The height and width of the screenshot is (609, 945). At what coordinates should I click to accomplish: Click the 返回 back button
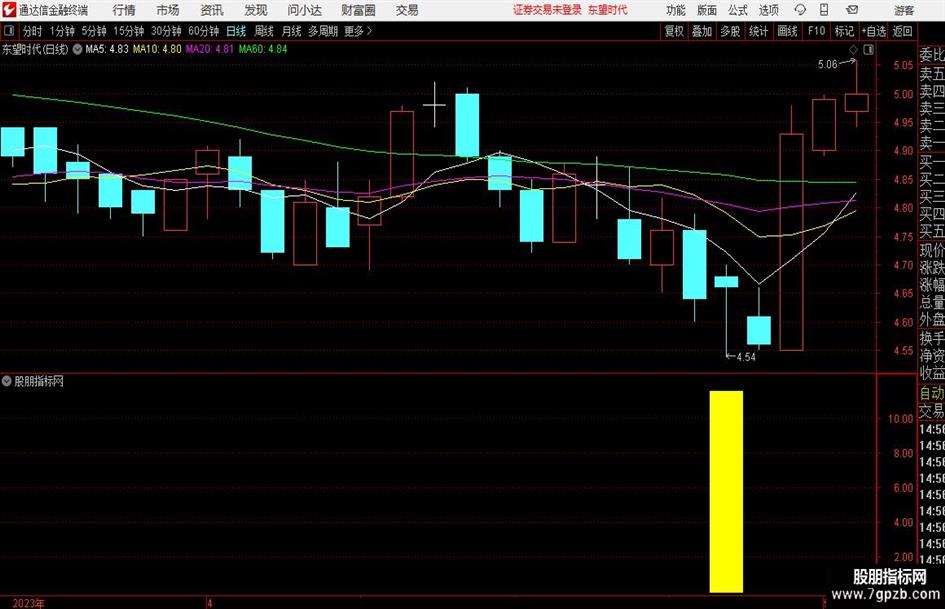coord(902,31)
